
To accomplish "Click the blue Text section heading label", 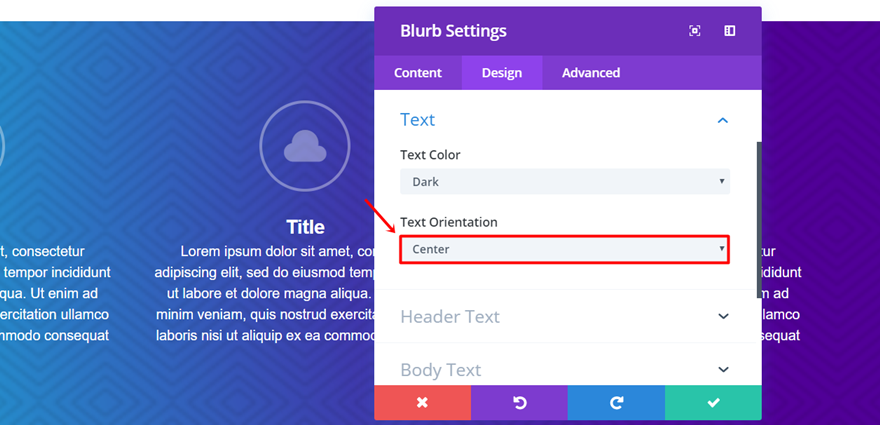I will (417, 120).
